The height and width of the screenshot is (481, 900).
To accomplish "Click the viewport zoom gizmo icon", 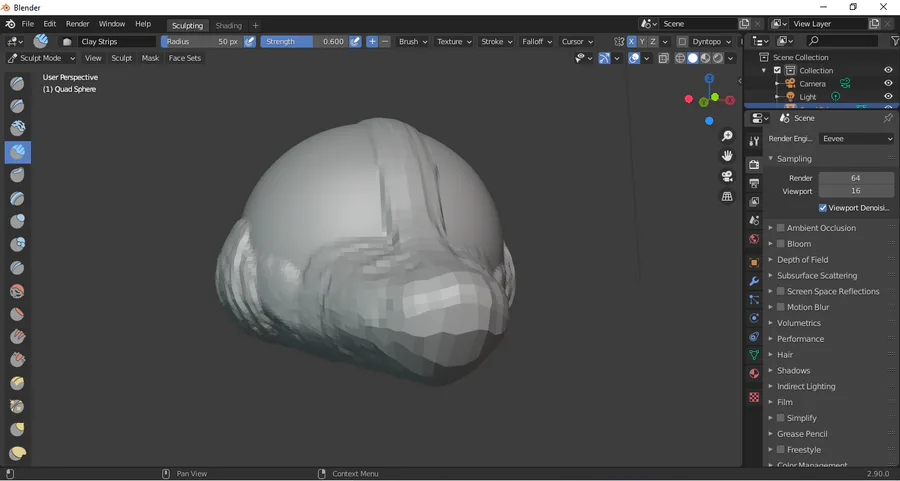I will (x=727, y=136).
